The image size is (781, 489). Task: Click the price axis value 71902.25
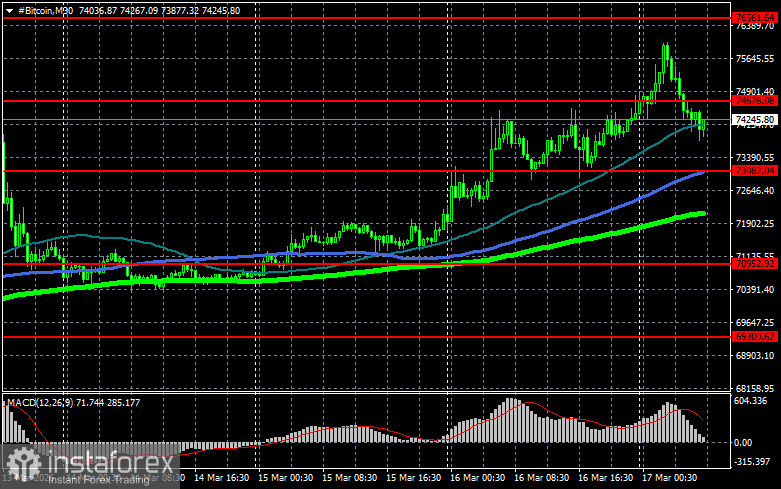pos(755,224)
